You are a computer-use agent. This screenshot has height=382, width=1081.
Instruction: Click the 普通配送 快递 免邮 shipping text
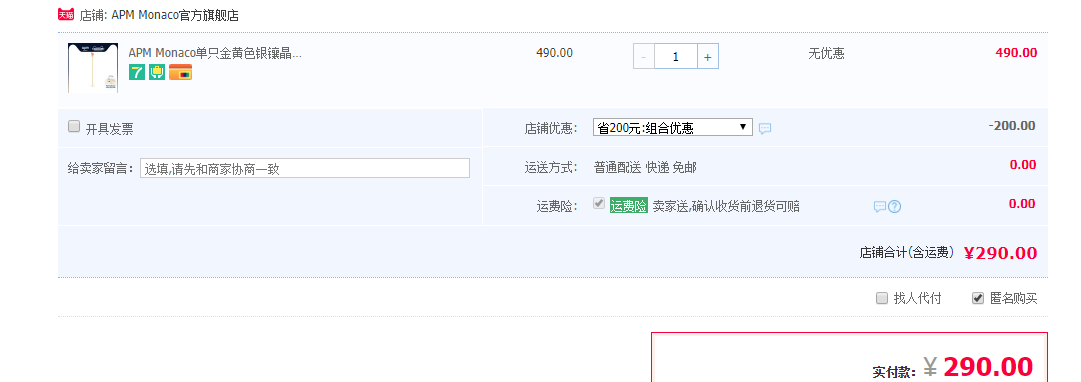[645, 168]
